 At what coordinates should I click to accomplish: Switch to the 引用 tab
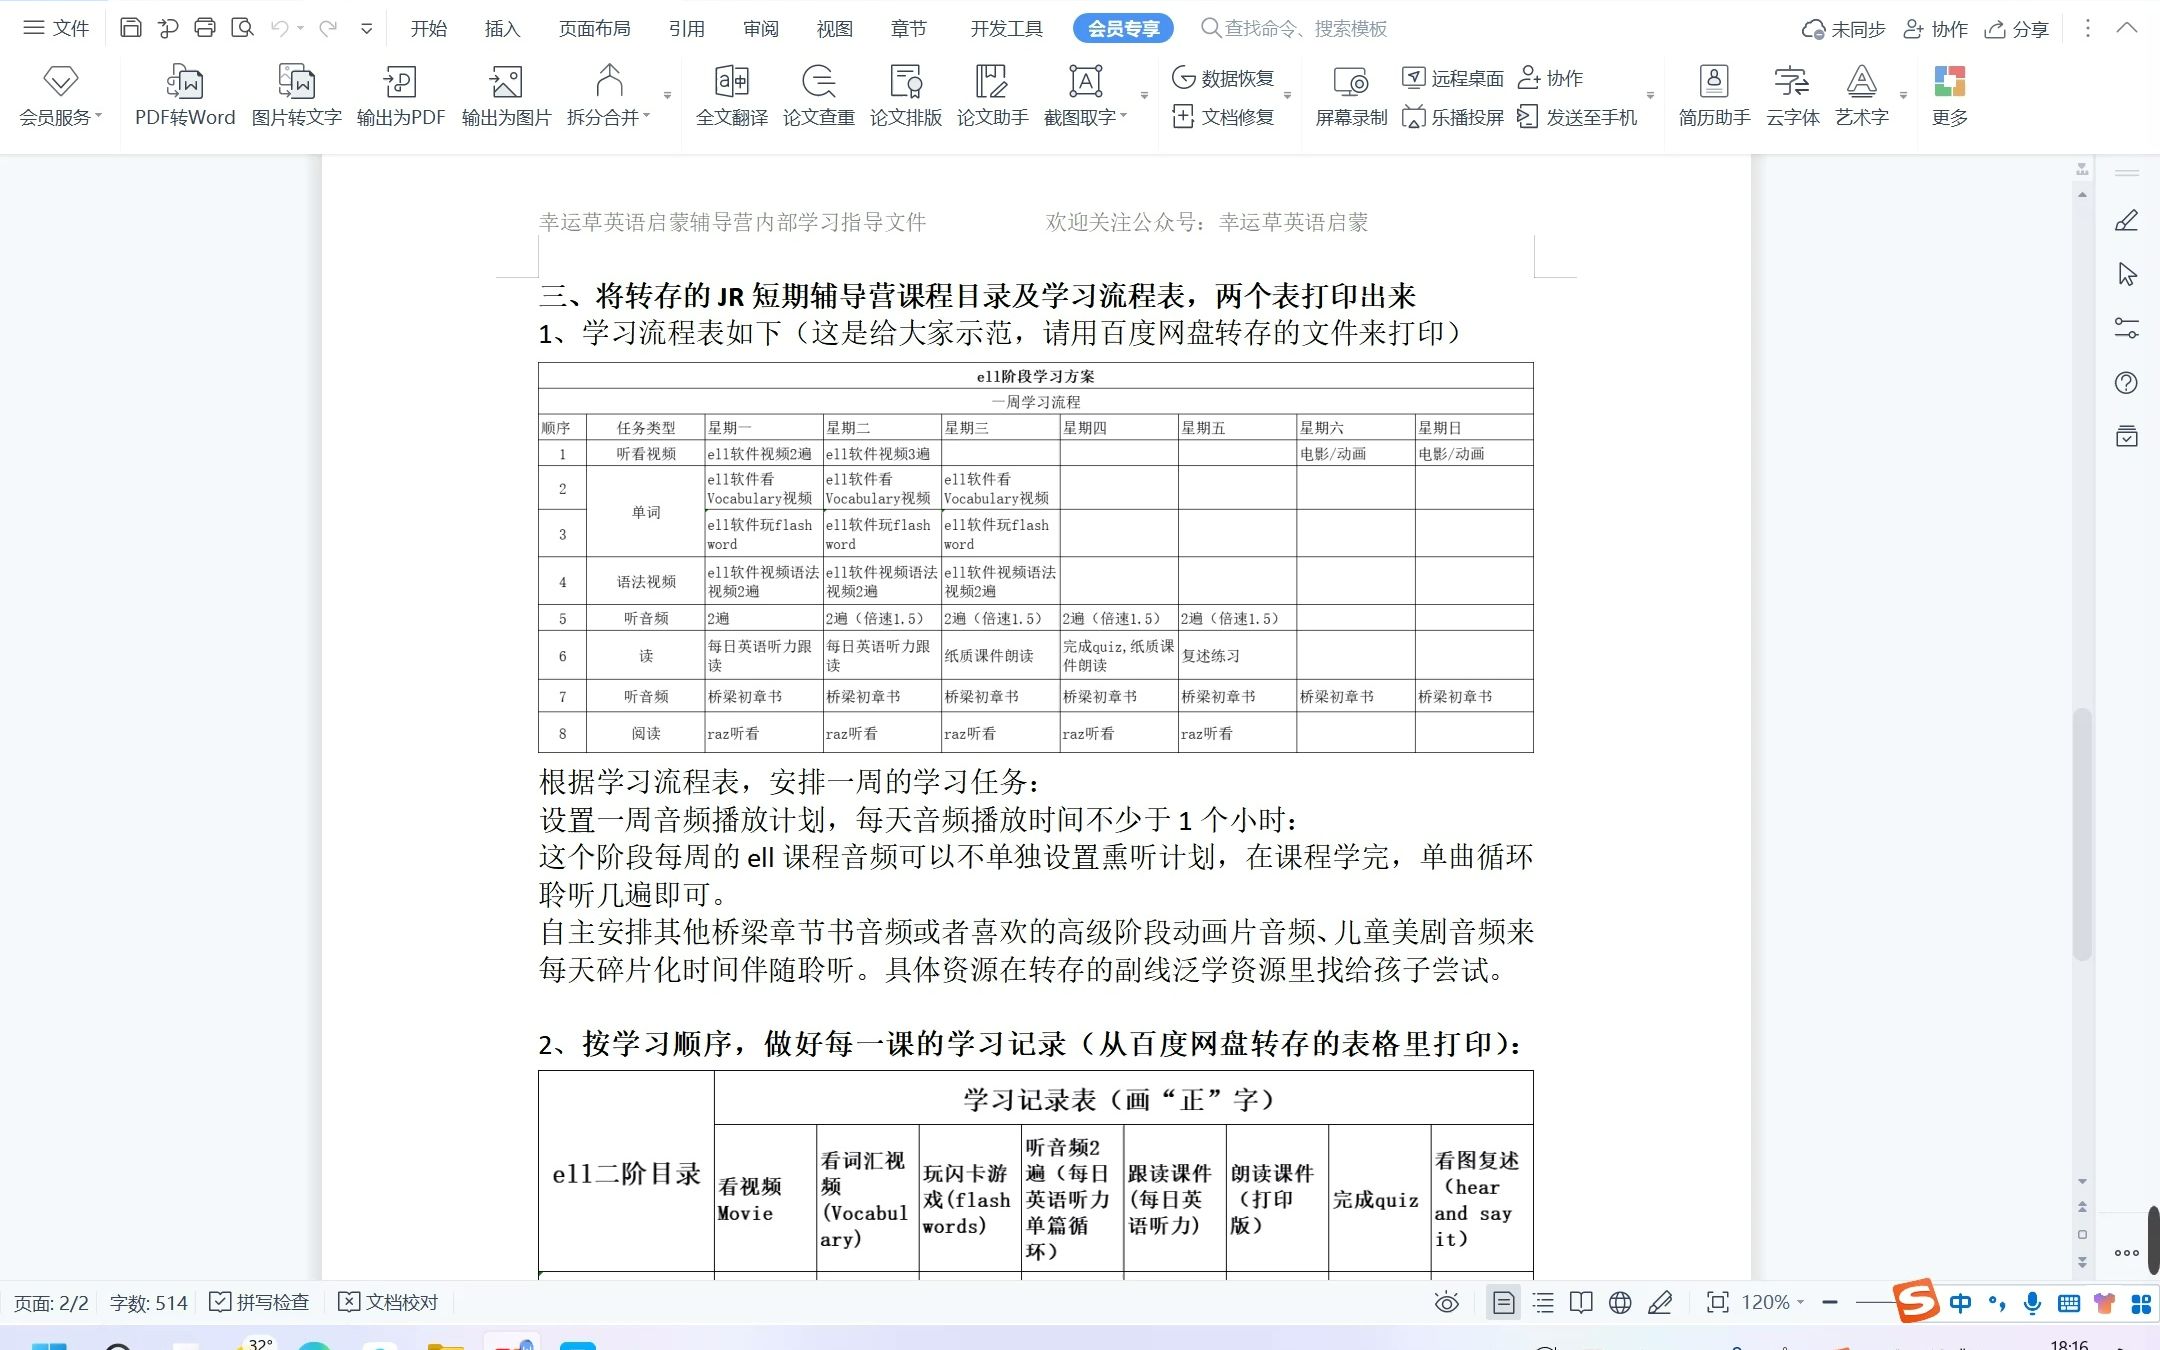(x=686, y=28)
